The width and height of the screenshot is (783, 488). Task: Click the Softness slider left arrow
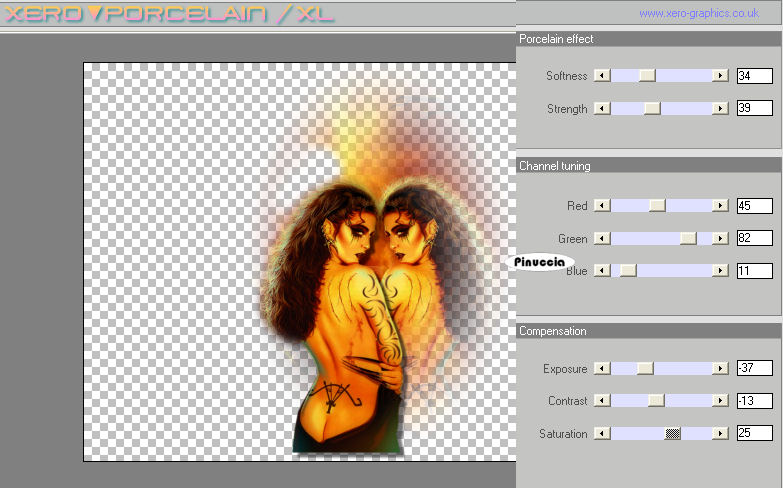pyautogui.click(x=602, y=75)
